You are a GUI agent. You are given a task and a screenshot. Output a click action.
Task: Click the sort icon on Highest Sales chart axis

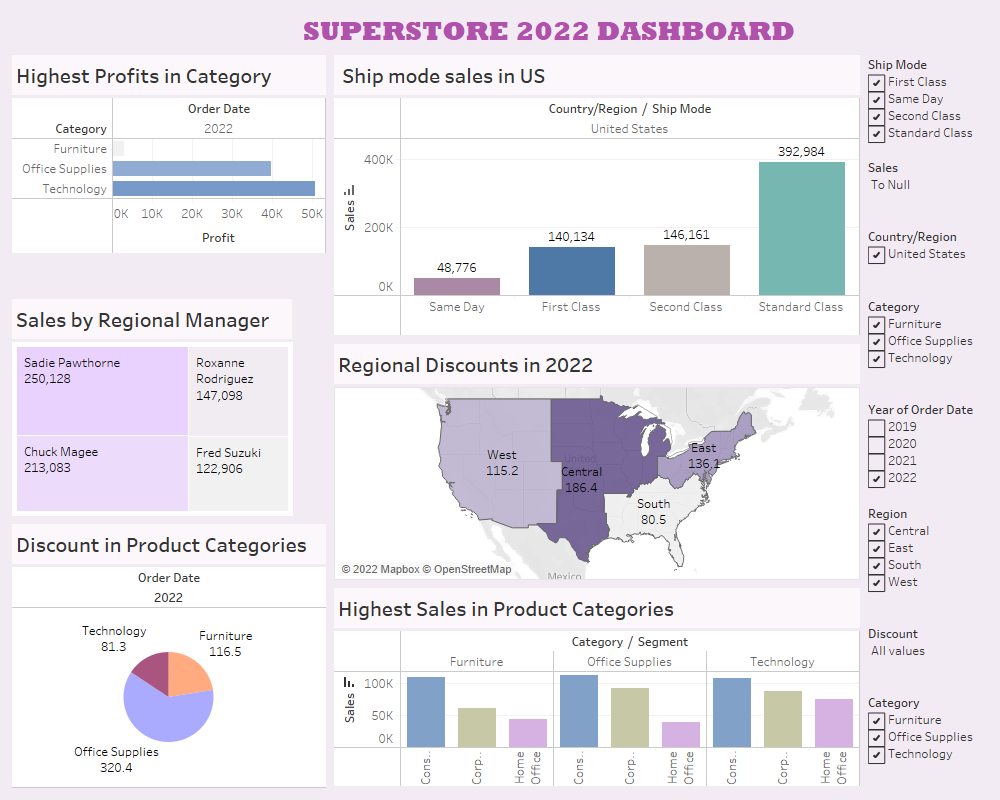(349, 682)
